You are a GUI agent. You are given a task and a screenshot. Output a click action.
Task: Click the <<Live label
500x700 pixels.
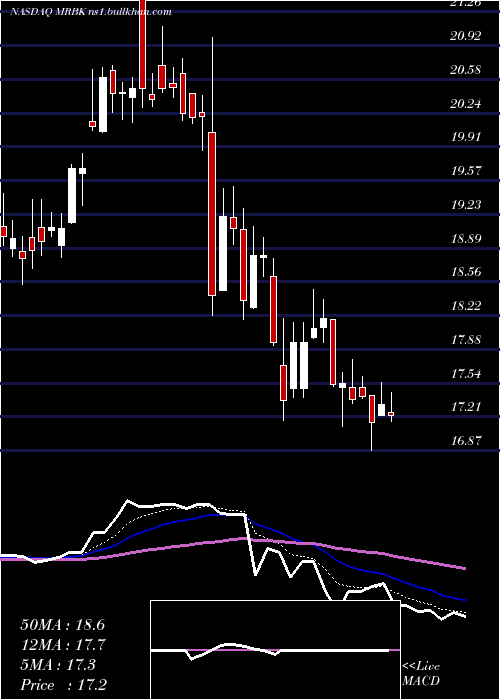point(421,667)
